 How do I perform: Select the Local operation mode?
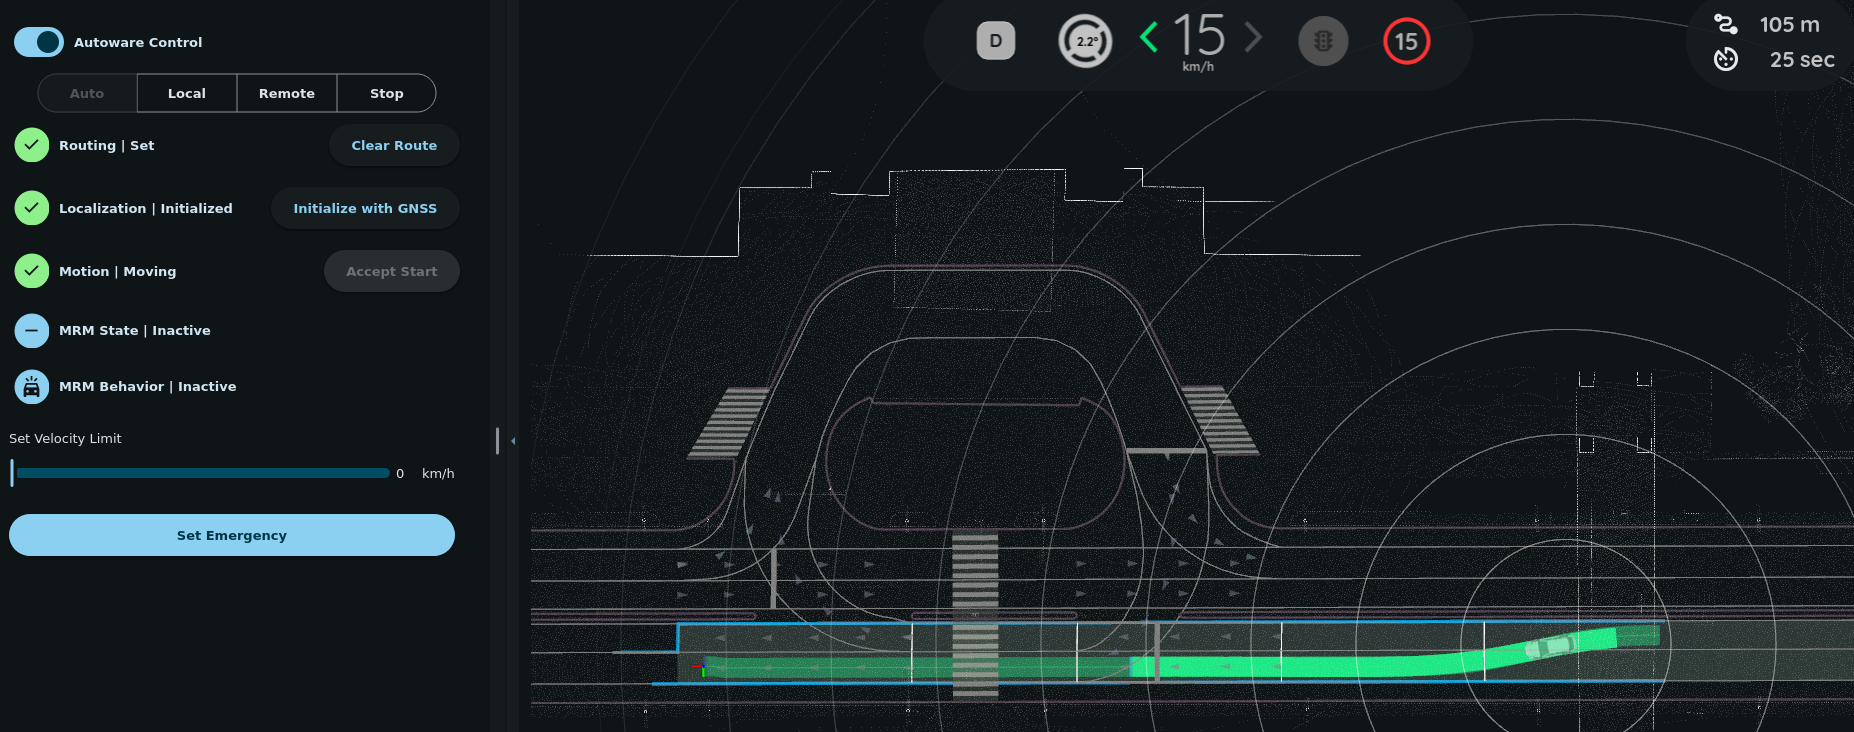tap(187, 93)
